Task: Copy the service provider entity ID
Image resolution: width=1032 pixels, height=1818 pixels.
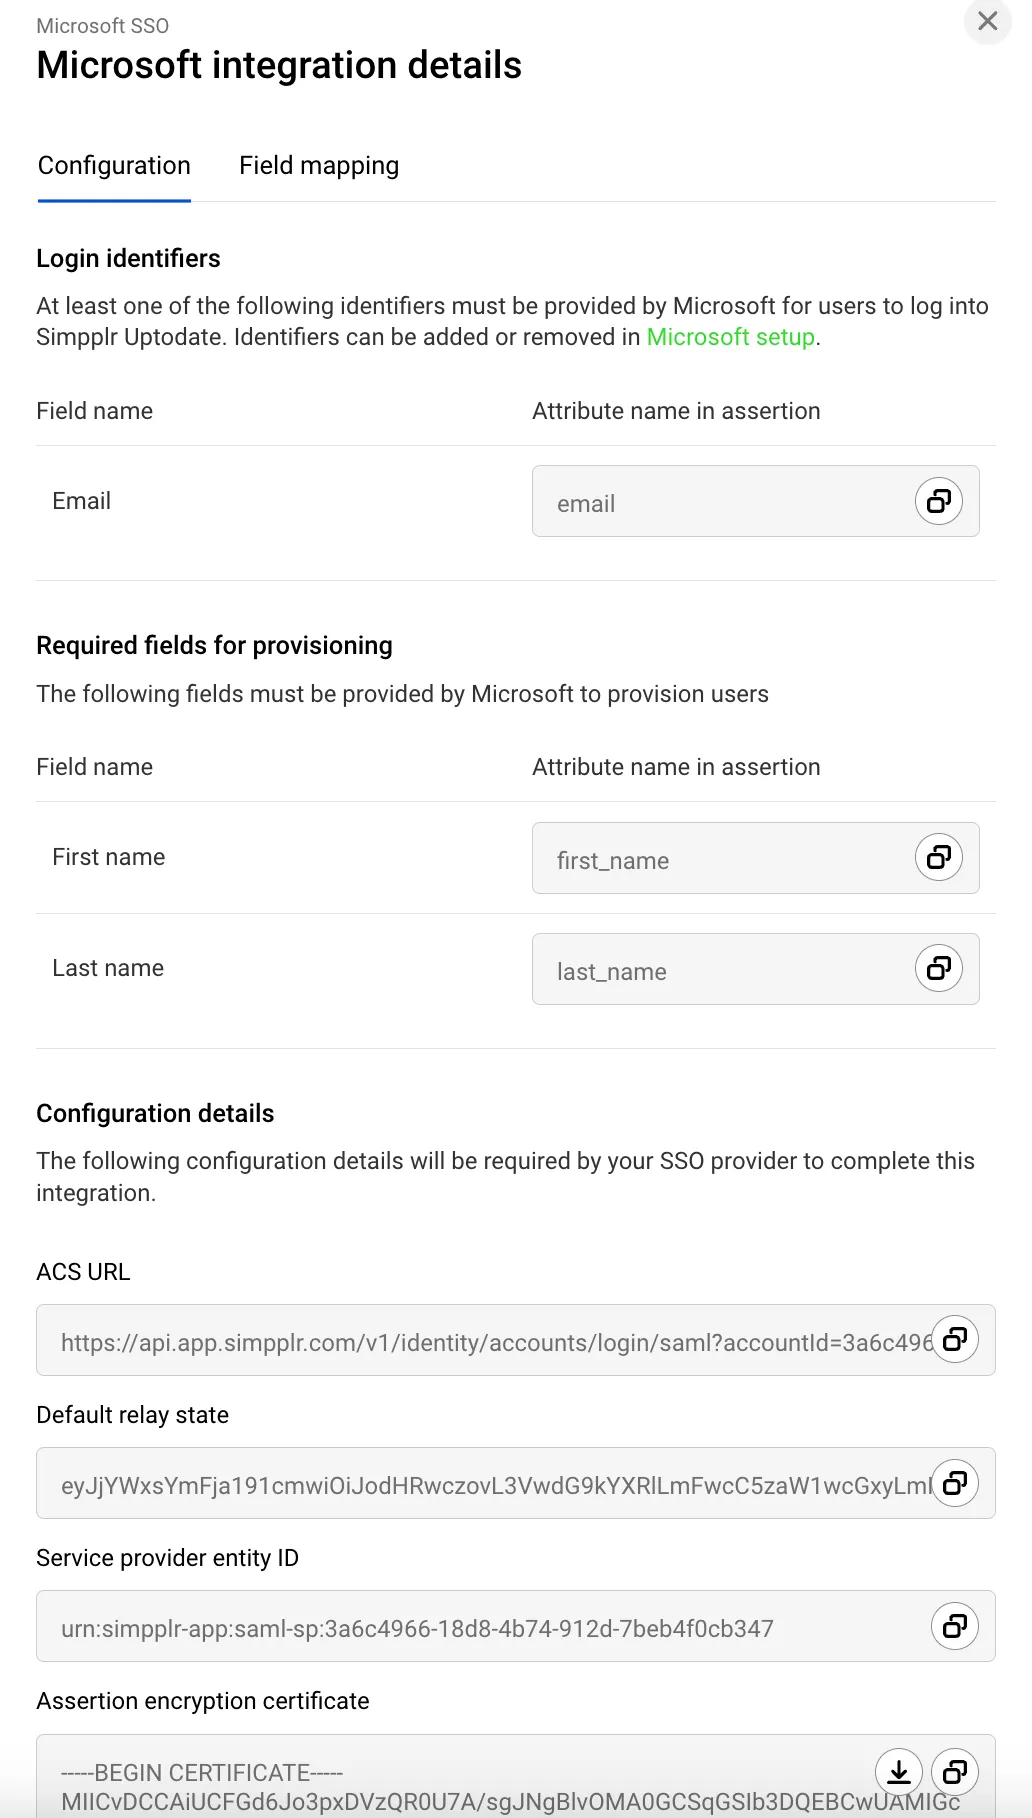Action: click(955, 1626)
